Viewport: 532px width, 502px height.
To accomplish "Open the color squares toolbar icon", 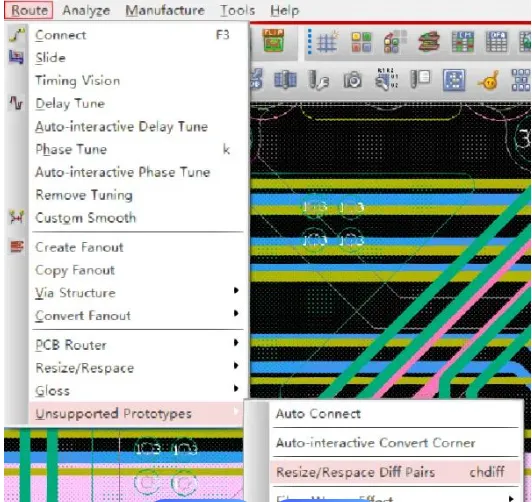I will pyautogui.click(x=361, y=42).
